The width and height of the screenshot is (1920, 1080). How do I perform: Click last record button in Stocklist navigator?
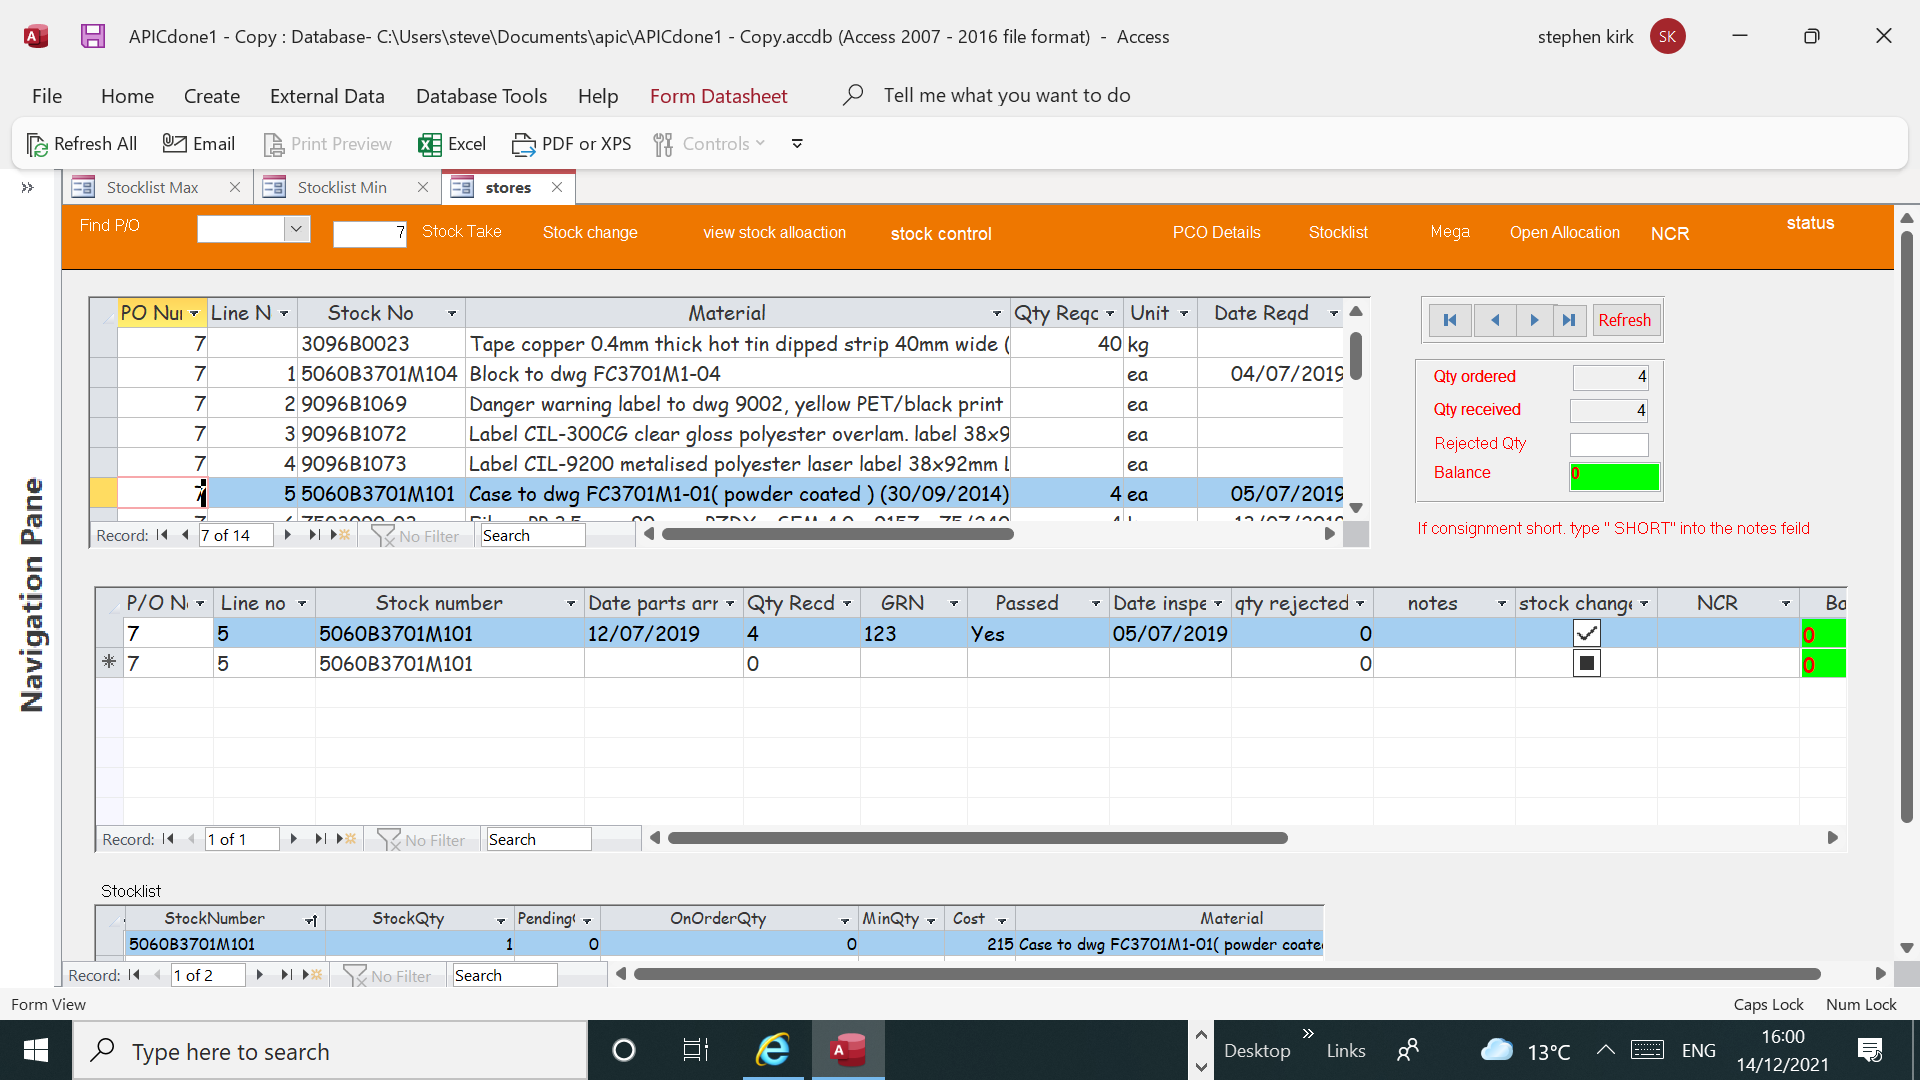tap(286, 975)
